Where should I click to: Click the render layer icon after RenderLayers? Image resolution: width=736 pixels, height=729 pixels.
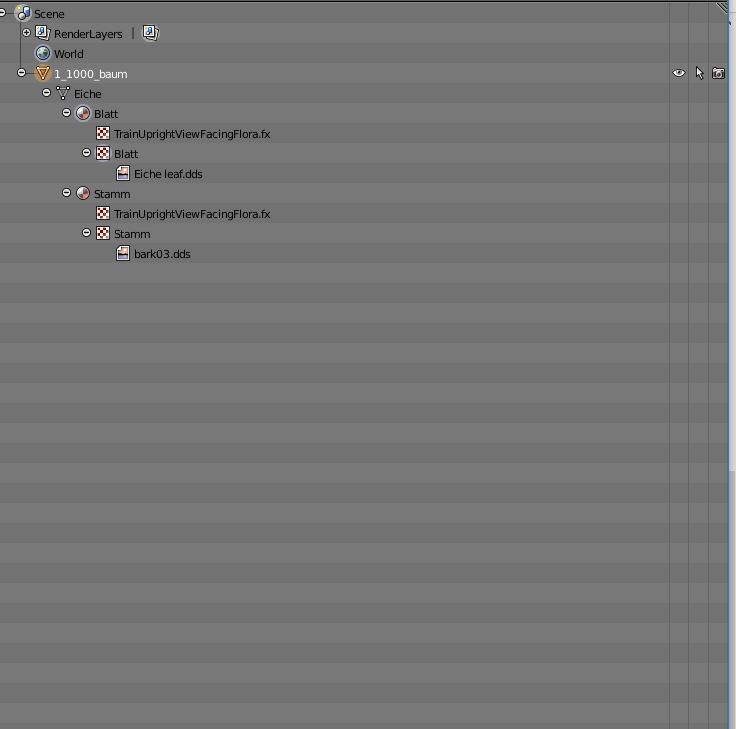tap(150, 32)
